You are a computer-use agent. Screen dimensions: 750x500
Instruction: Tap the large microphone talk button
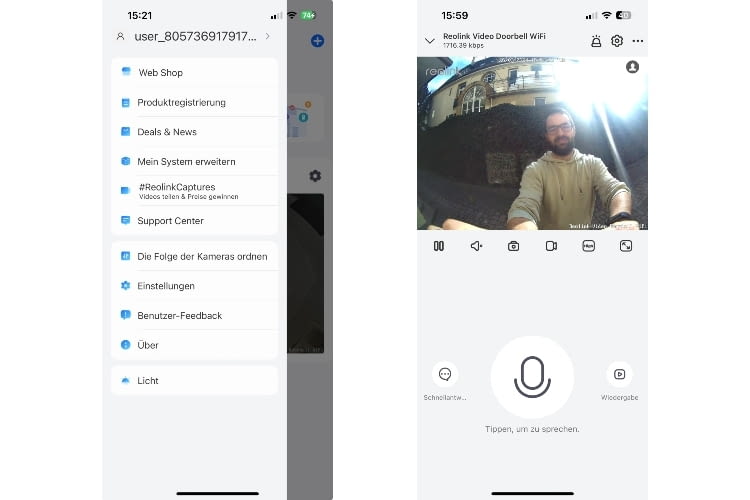coord(532,377)
